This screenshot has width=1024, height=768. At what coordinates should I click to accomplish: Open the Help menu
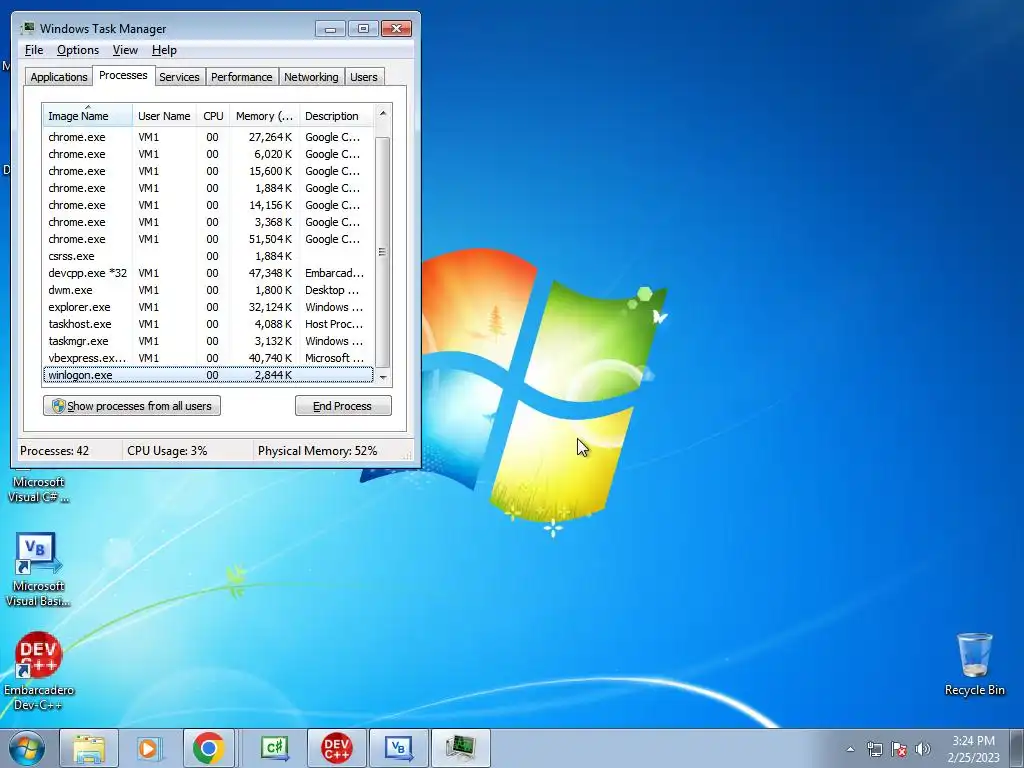164,50
